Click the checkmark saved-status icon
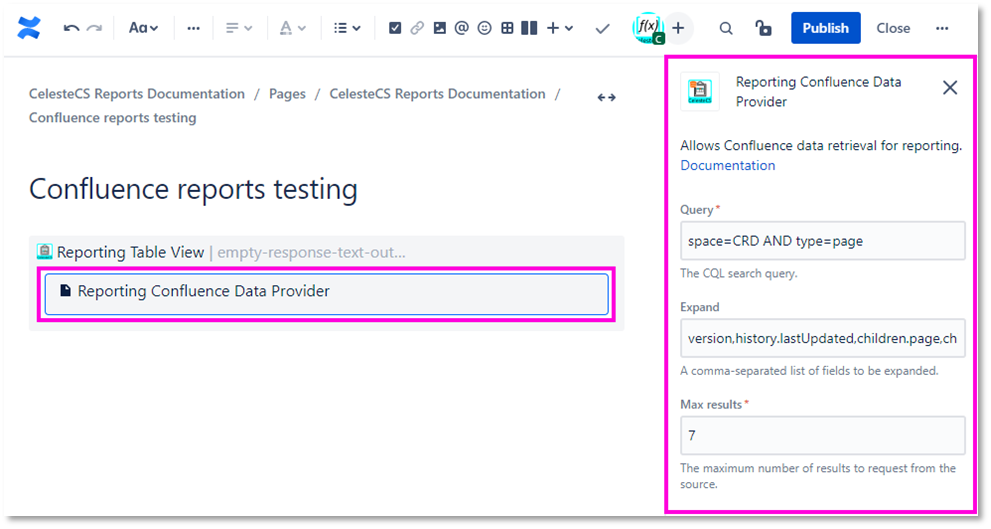The width and height of the screenshot is (991, 529). tap(603, 28)
